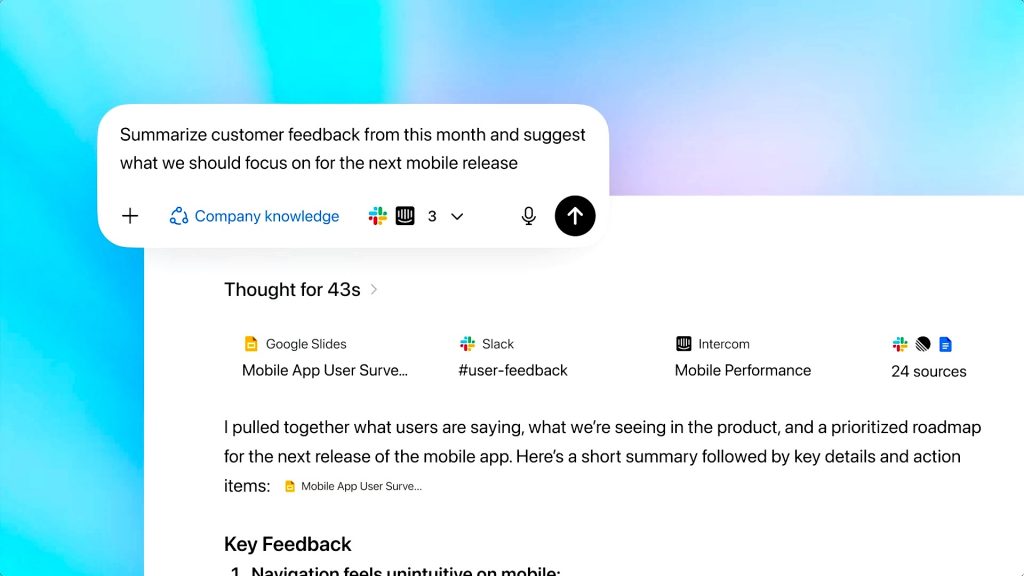Screen dimensions: 1024x576
Task: Open the 24 sources list
Action: pos(929,371)
